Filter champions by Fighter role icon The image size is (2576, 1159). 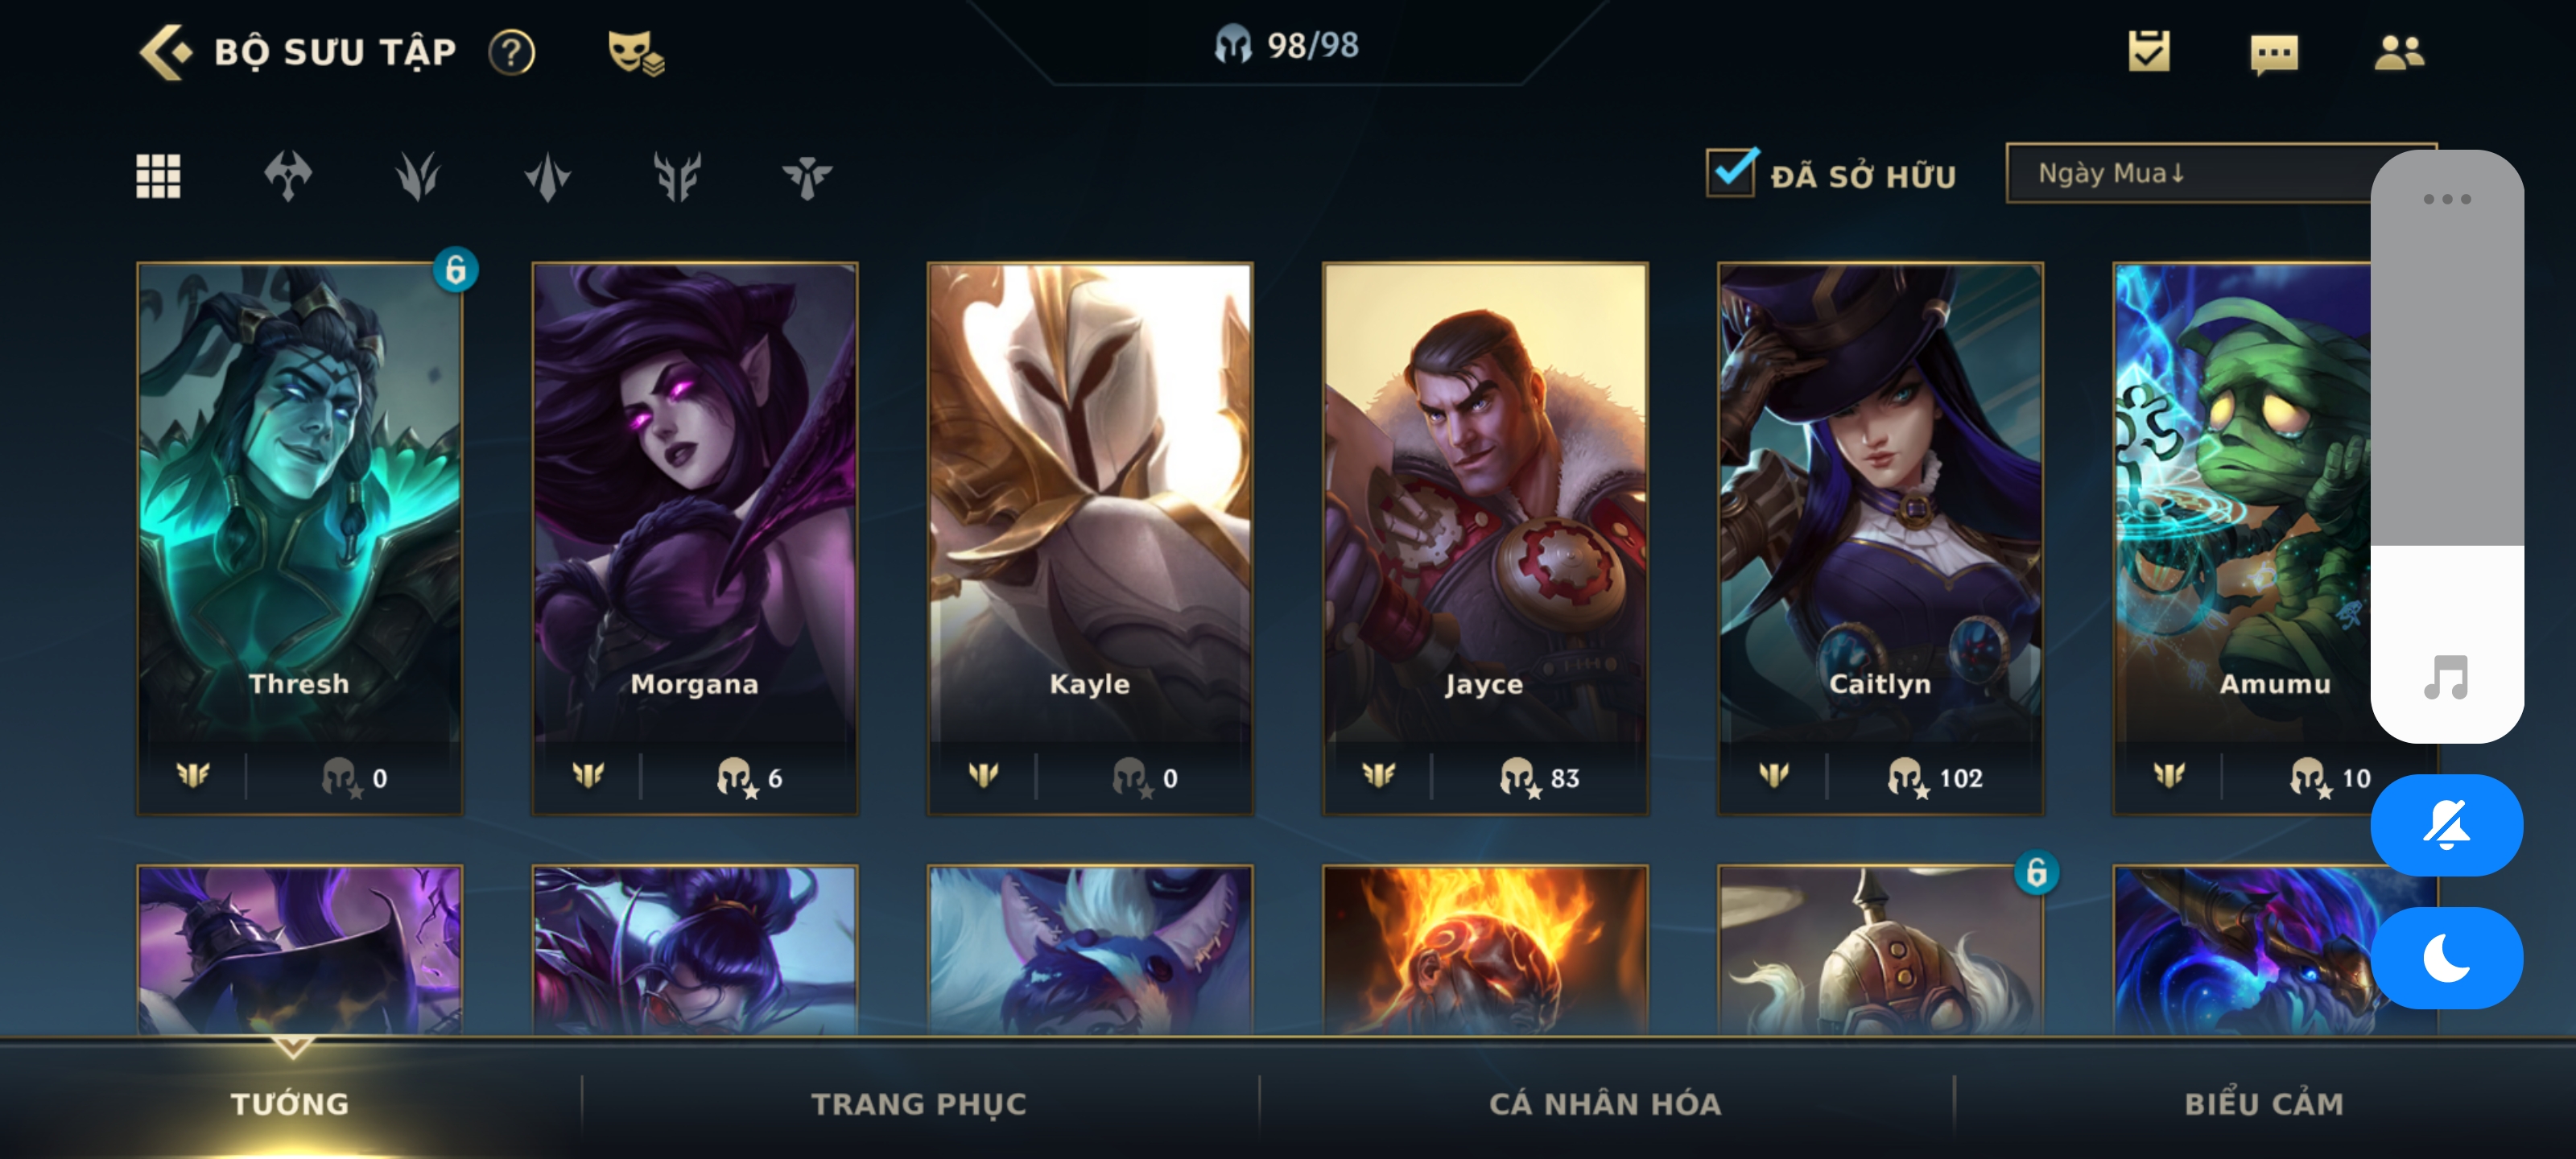288,177
